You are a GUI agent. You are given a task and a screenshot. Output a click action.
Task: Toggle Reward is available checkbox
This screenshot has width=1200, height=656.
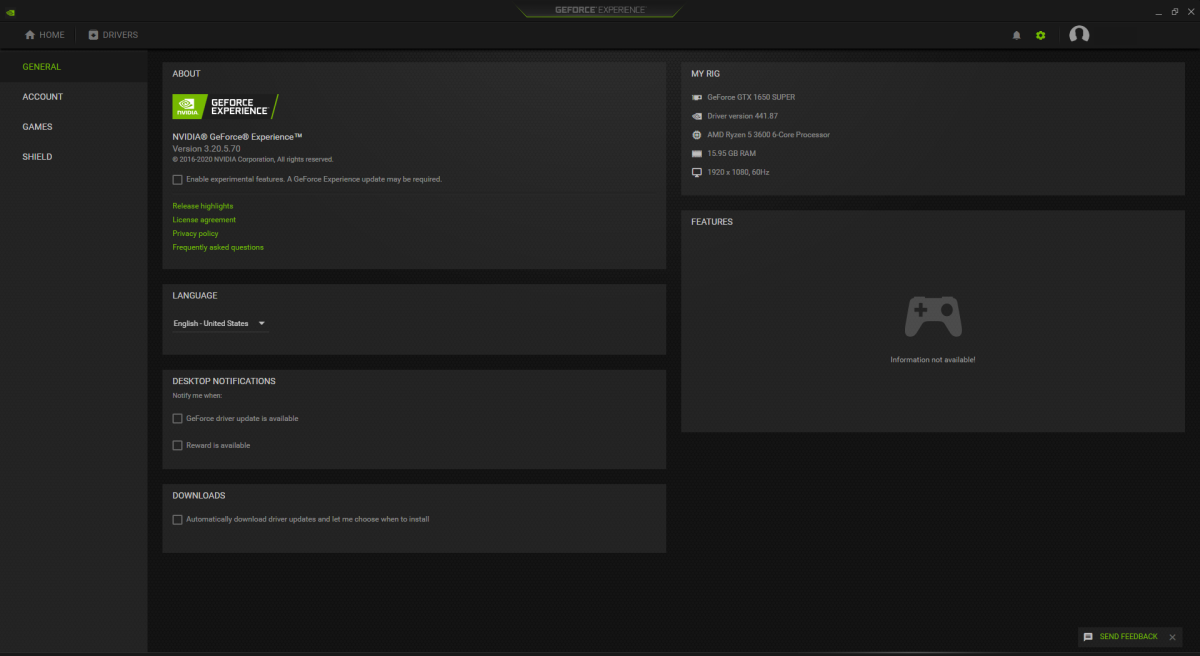(177, 445)
